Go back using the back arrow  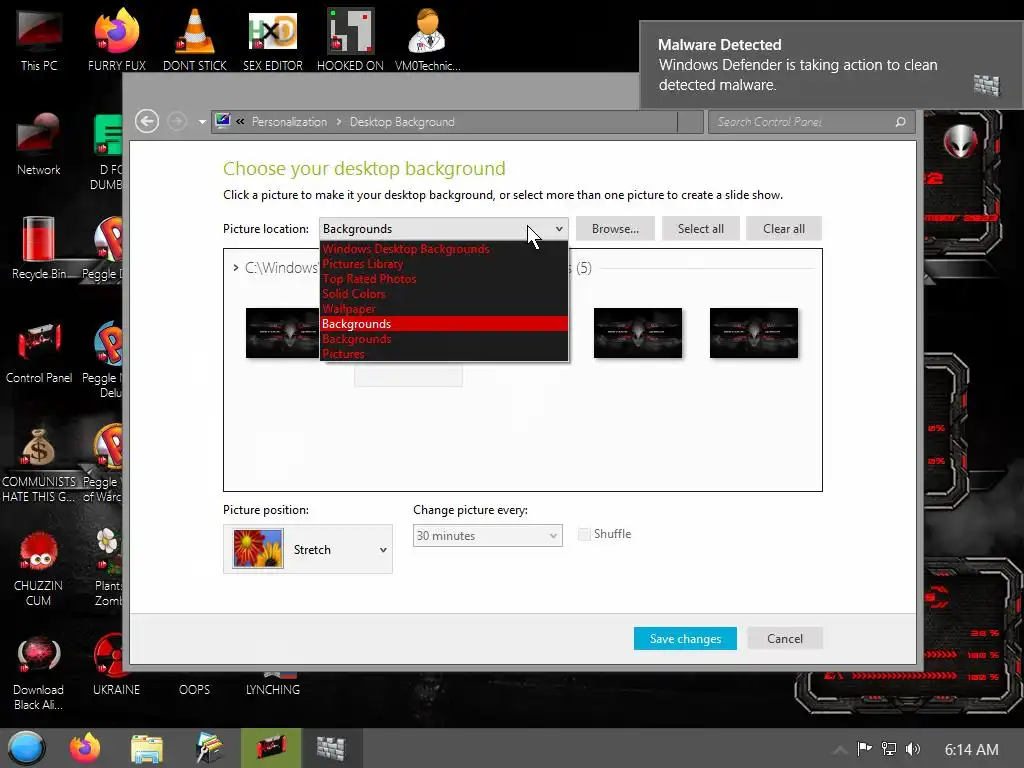click(x=147, y=121)
